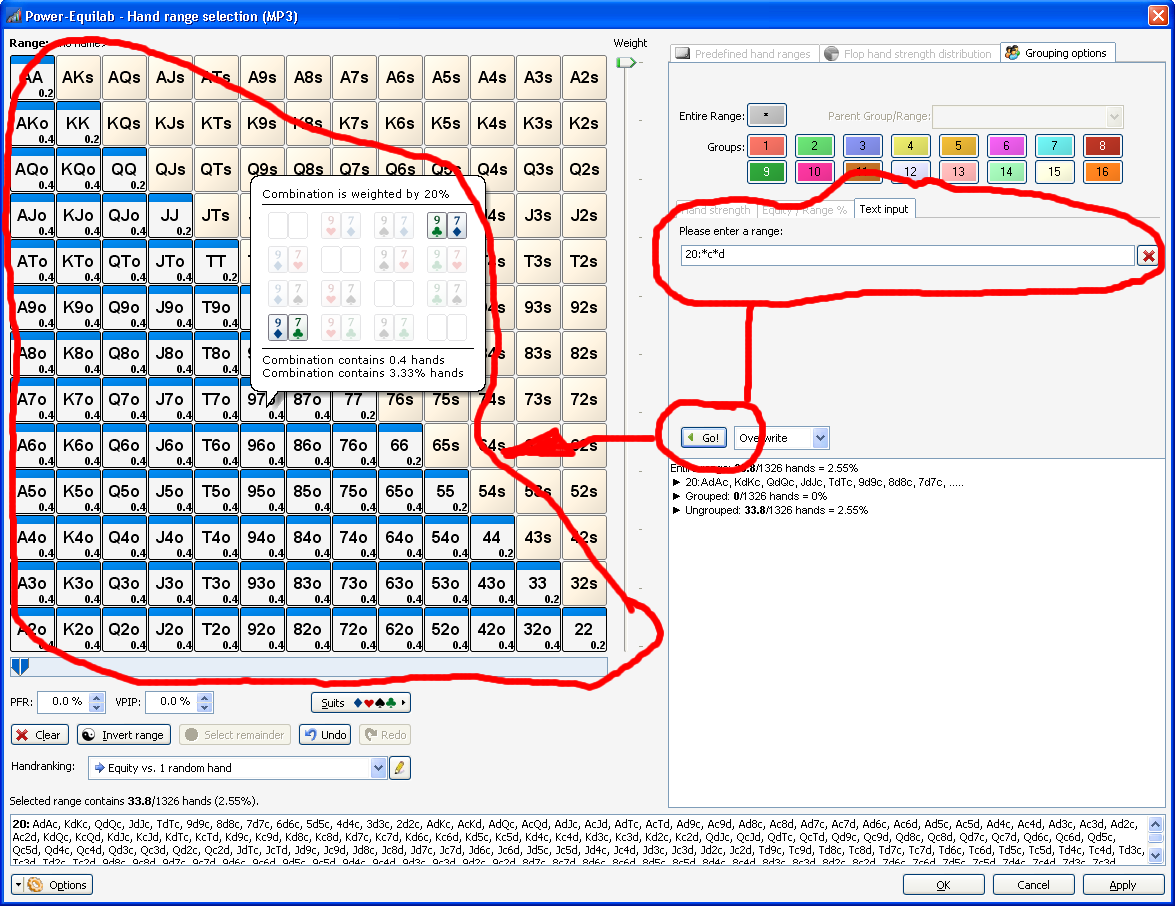The image size is (1175, 906).
Task: Switch to Flop hand strength distribution tab
Action: (x=909, y=54)
